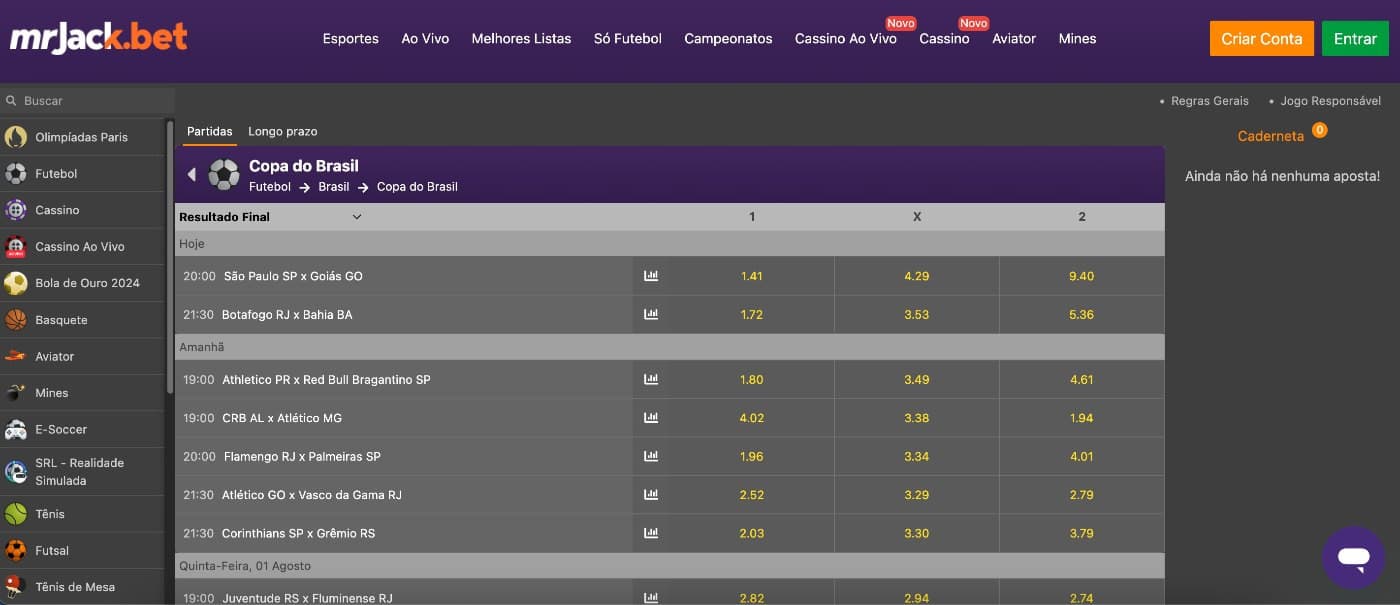Click the Buscar search field
1400x605 pixels.
tap(90, 101)
